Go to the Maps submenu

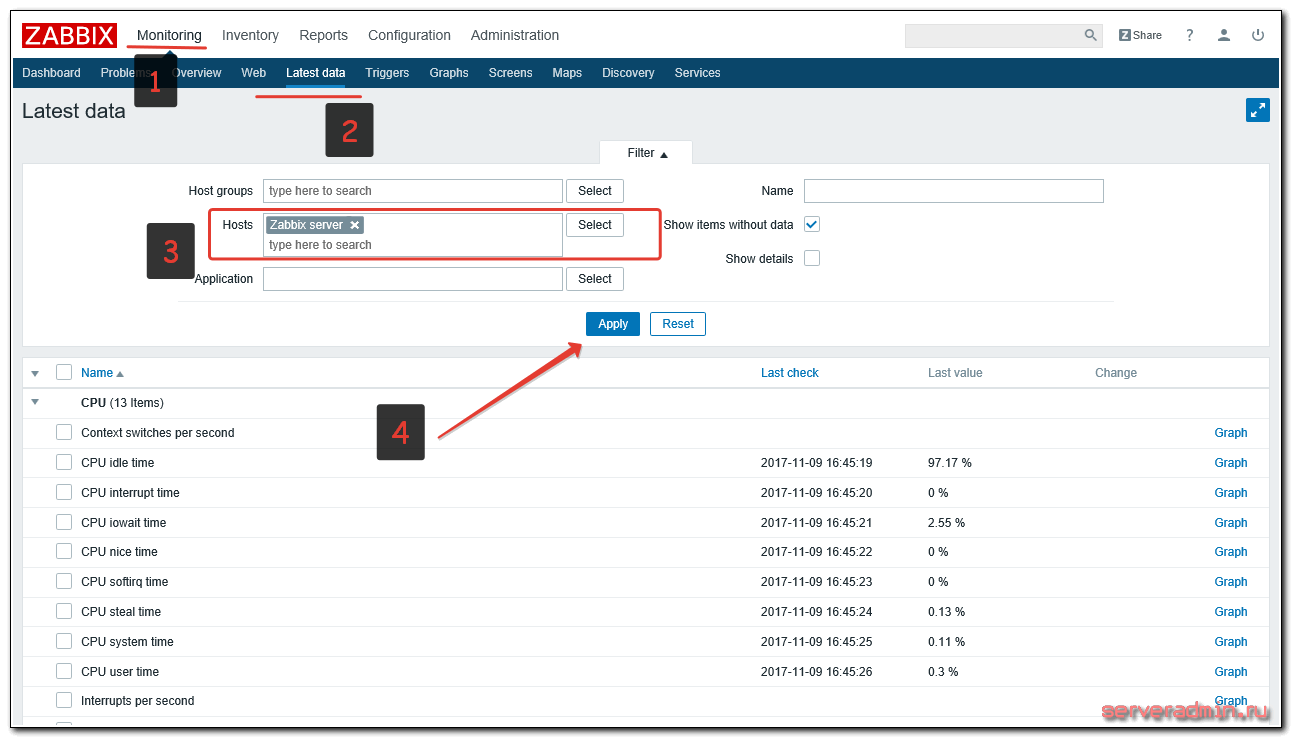coord(567,73)
